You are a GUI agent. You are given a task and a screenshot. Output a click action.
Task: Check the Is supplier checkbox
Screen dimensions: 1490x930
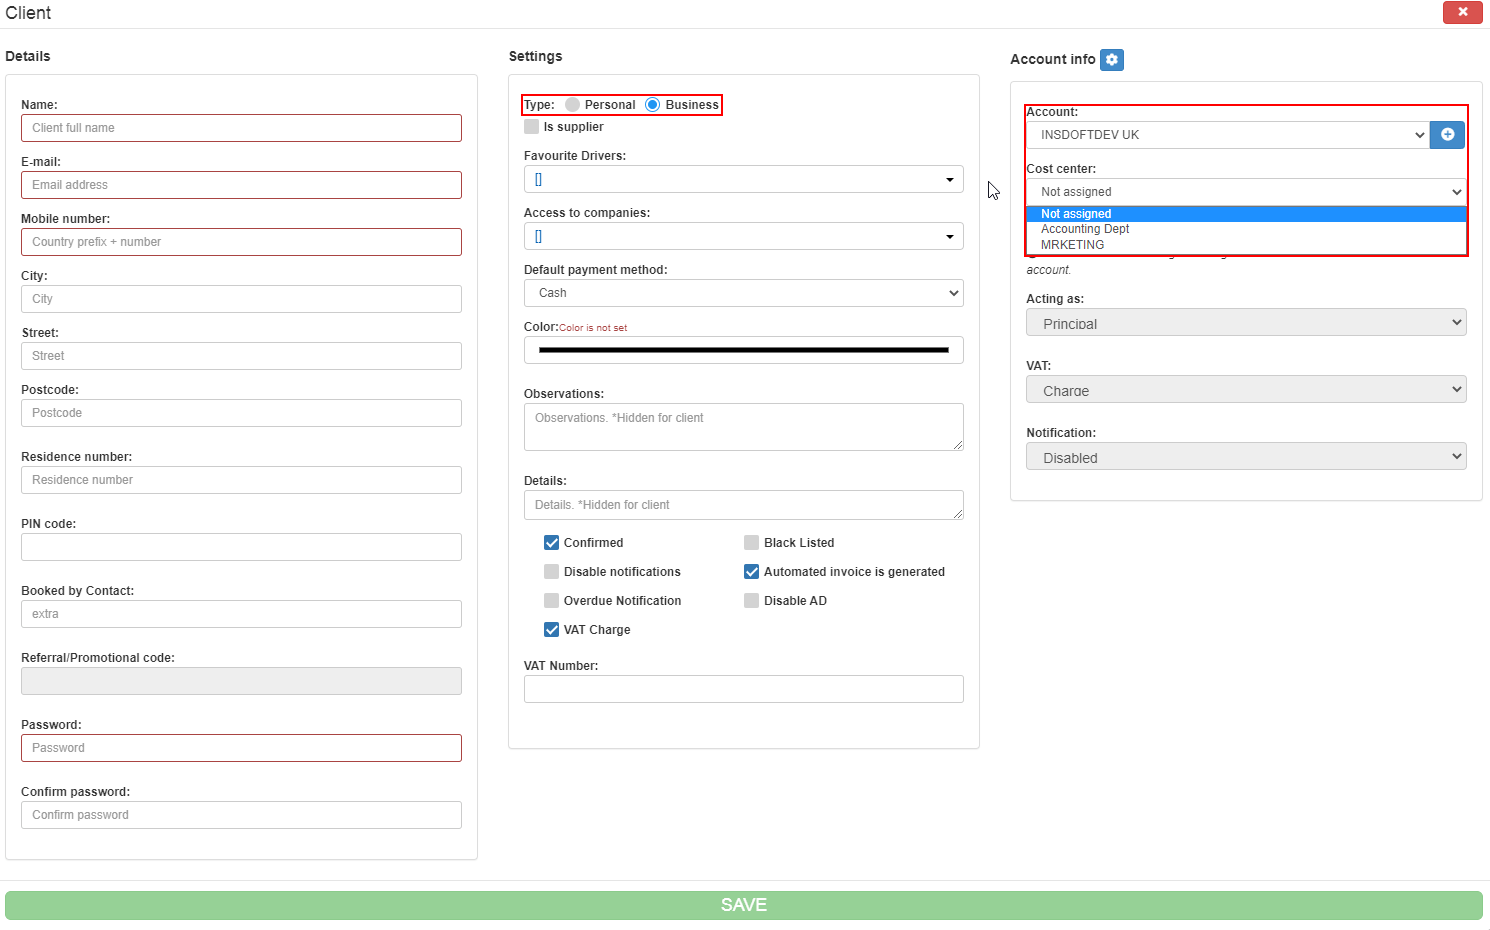(532, 127)
